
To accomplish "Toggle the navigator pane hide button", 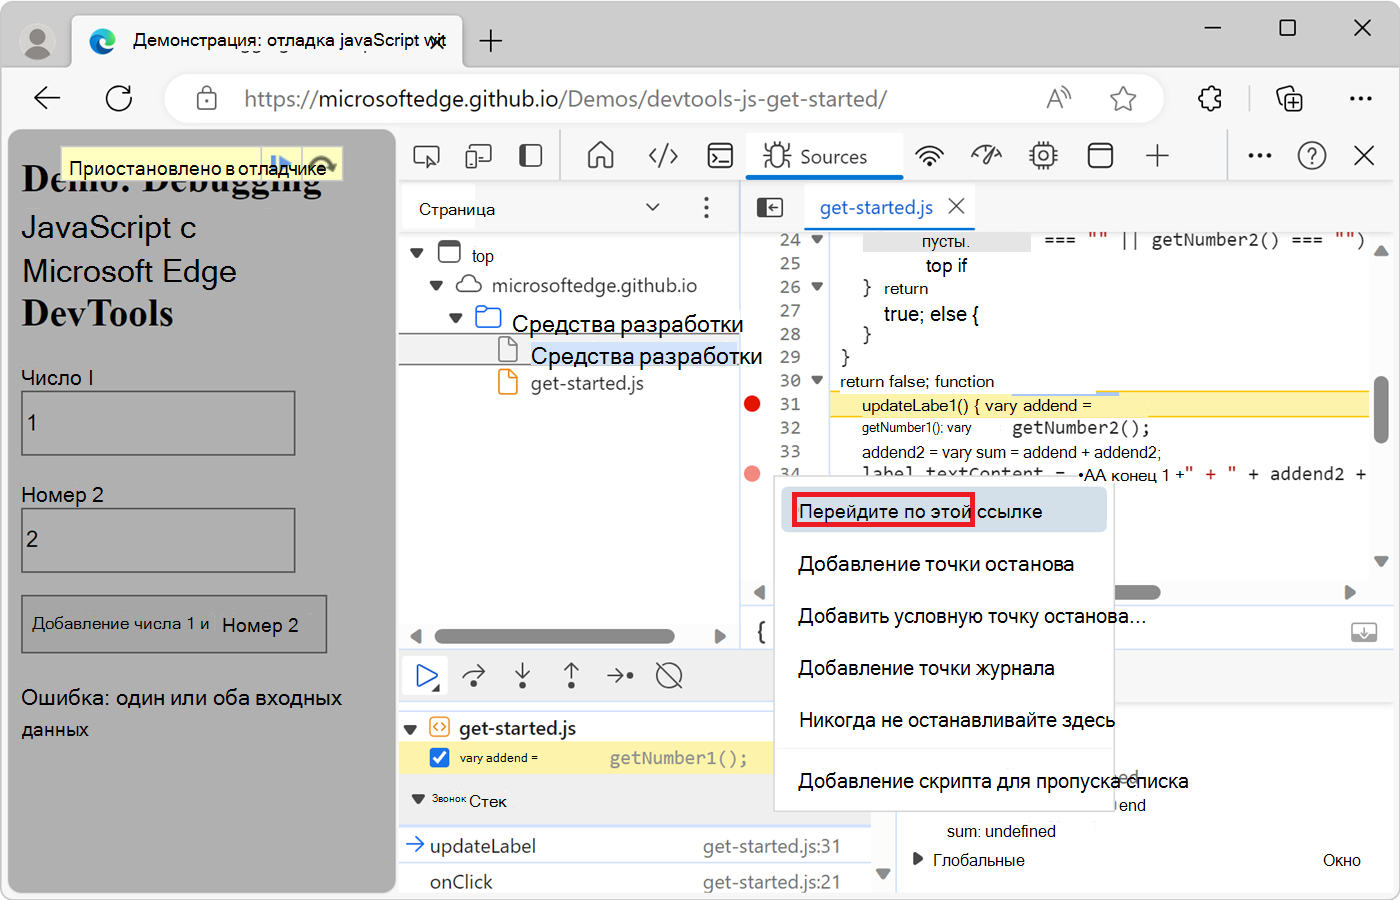I will coord(770,207).
